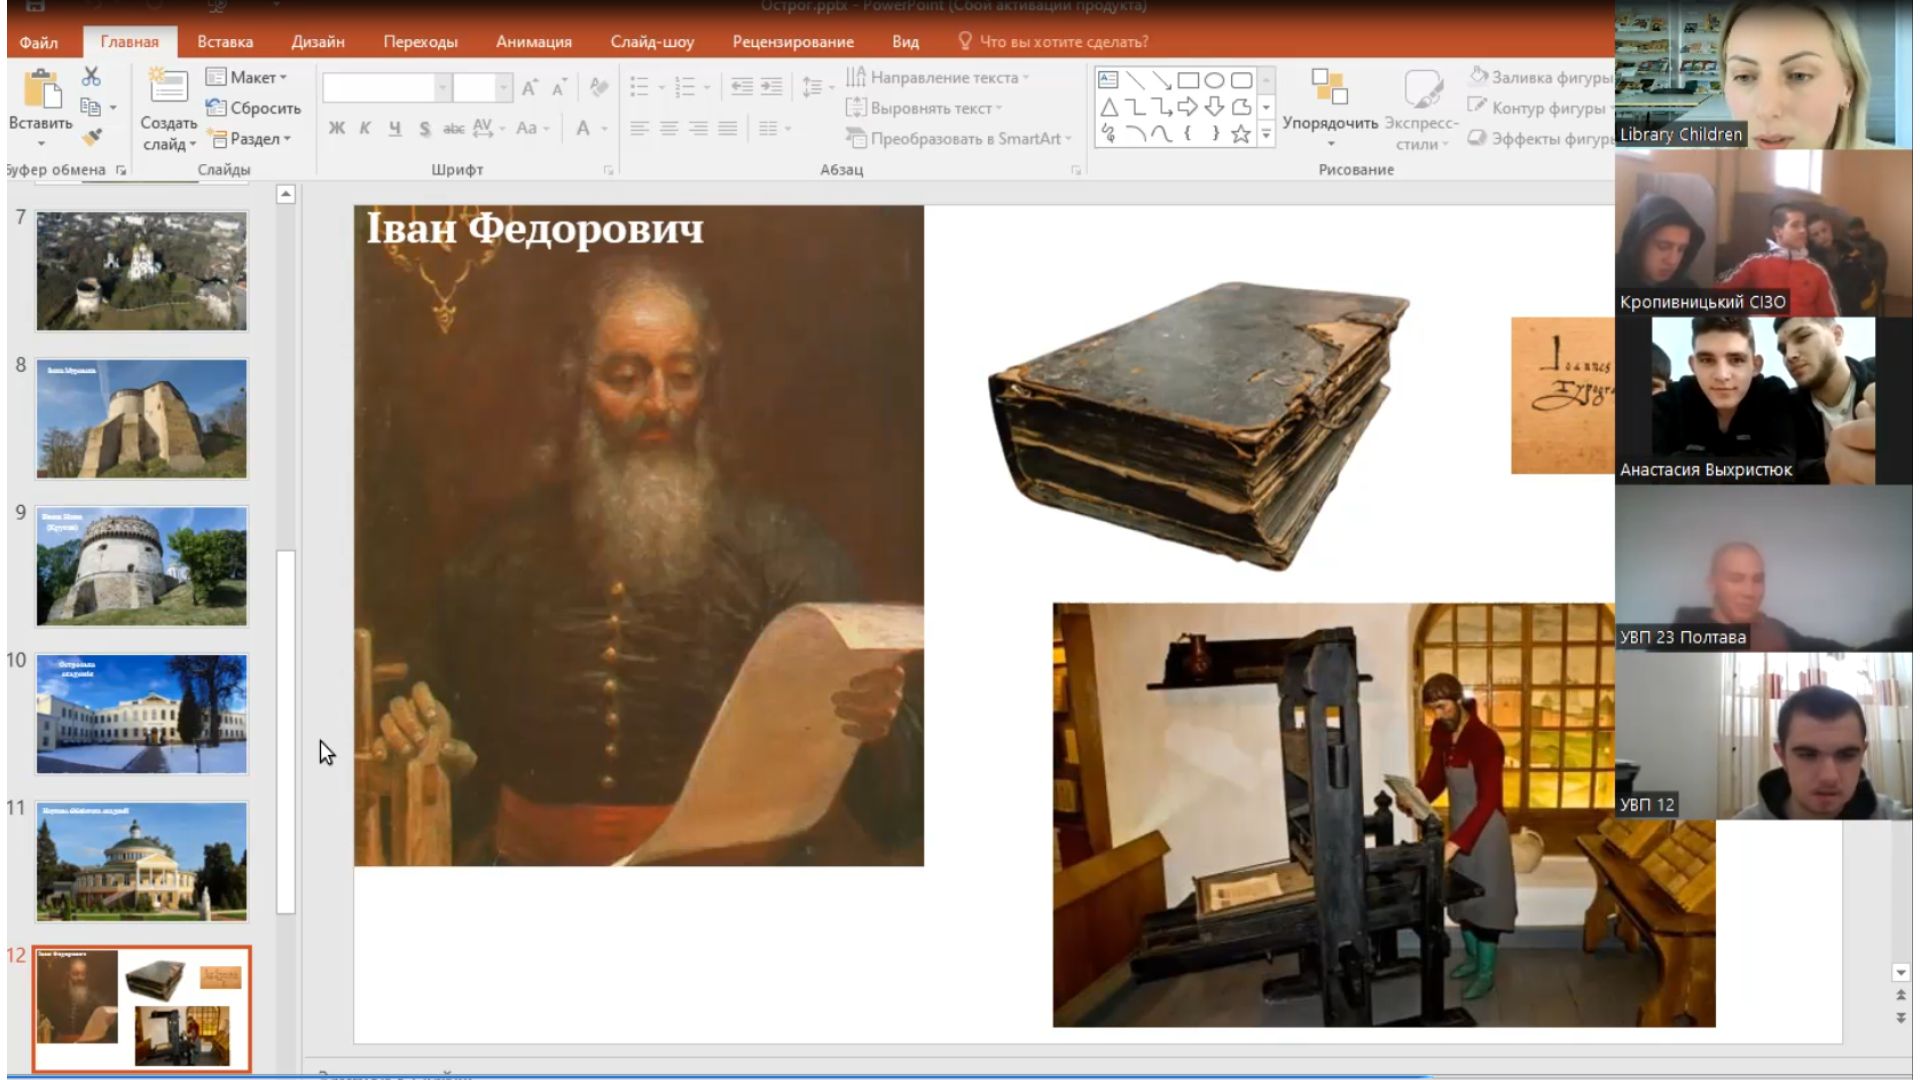The width and height of the screenshot is (1920, 1080).
Task: Select the five-point star shape
Action: pyautogui.click(x=1241, y=133)
